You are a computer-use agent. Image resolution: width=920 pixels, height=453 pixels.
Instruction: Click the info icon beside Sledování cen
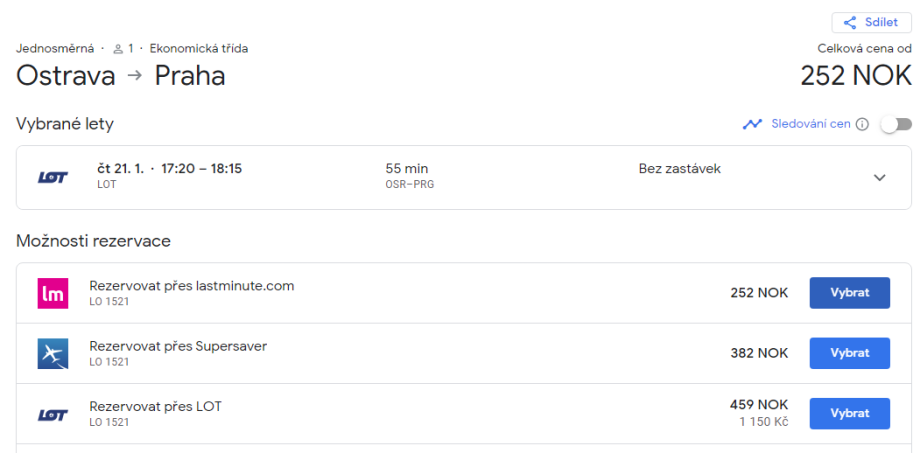[x=862, y=124]
